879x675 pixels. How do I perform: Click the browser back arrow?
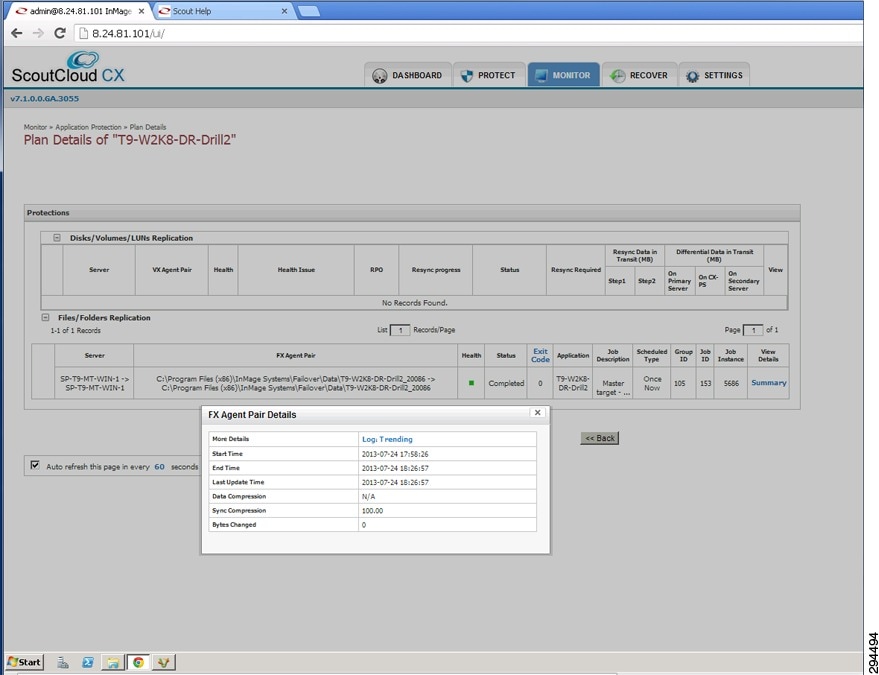point(16,33)
